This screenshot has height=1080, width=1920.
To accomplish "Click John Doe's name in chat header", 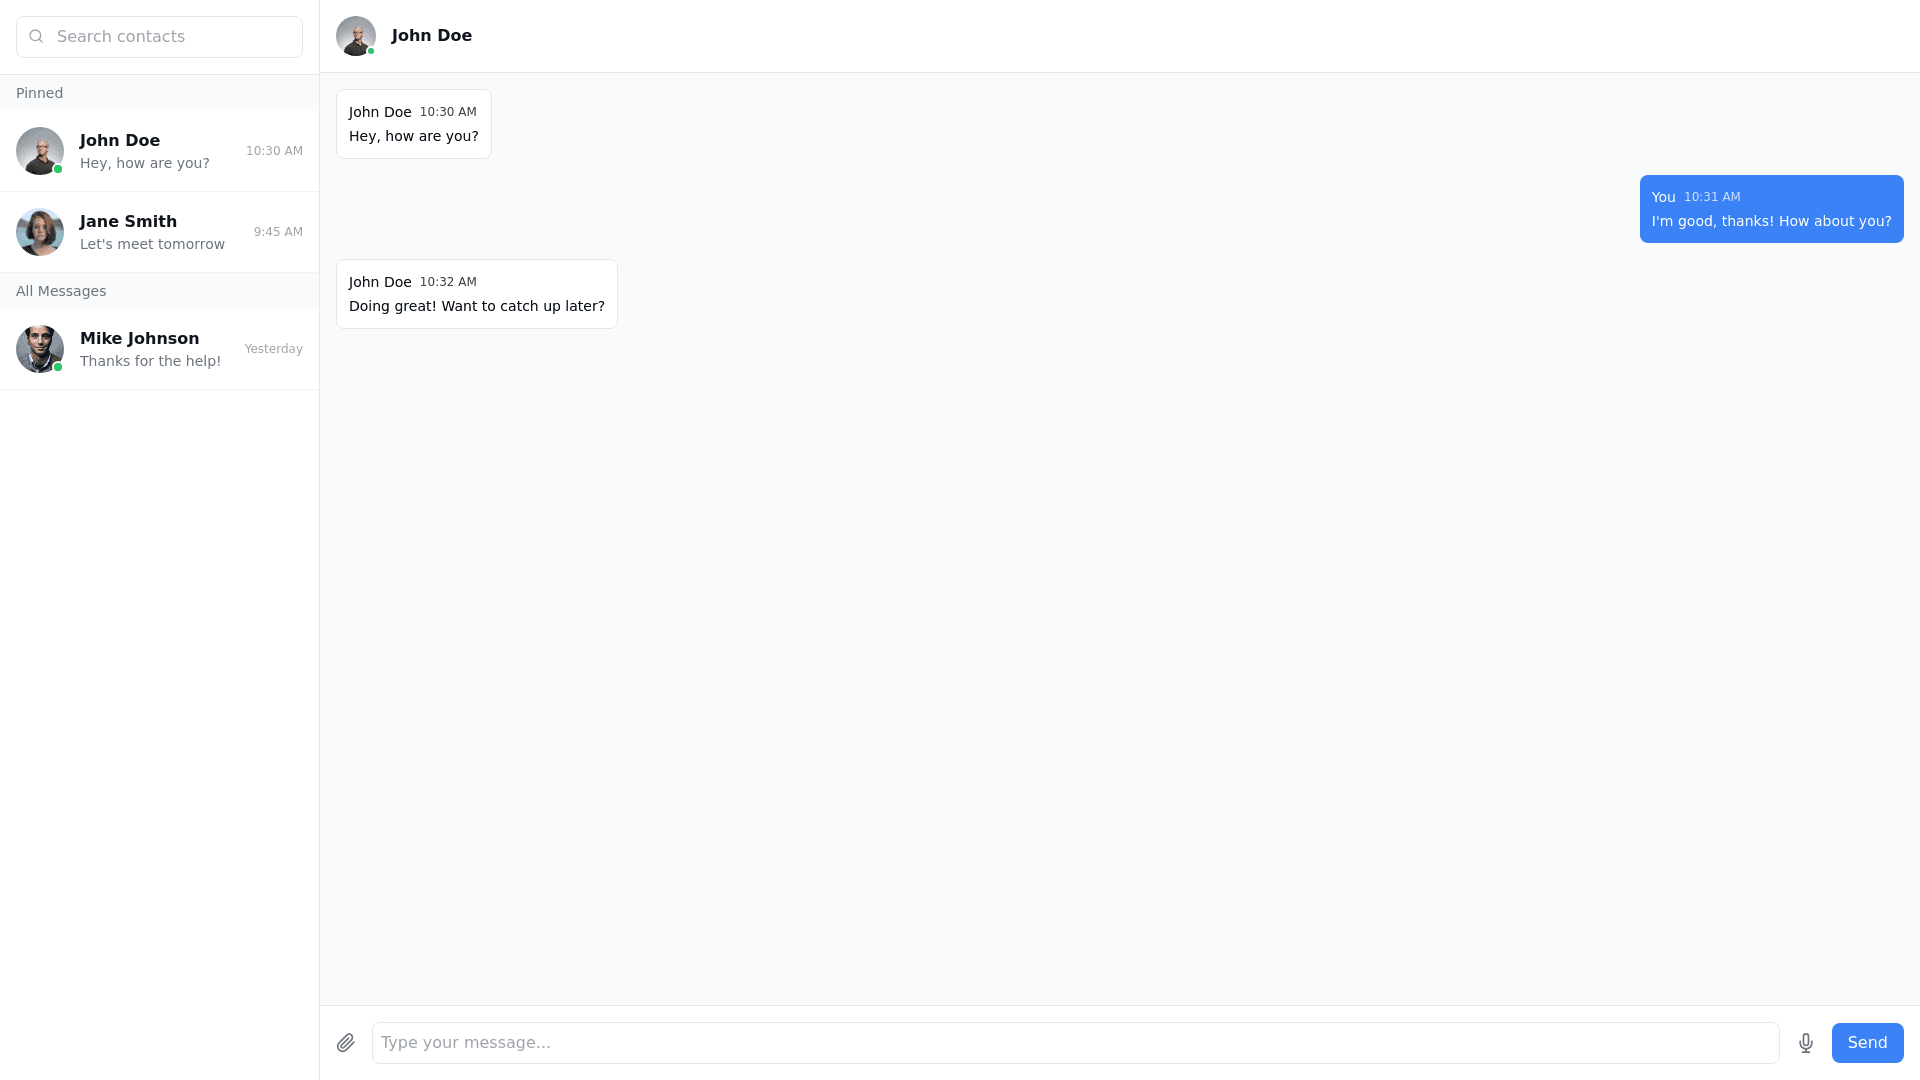I will tap(432, 36).
